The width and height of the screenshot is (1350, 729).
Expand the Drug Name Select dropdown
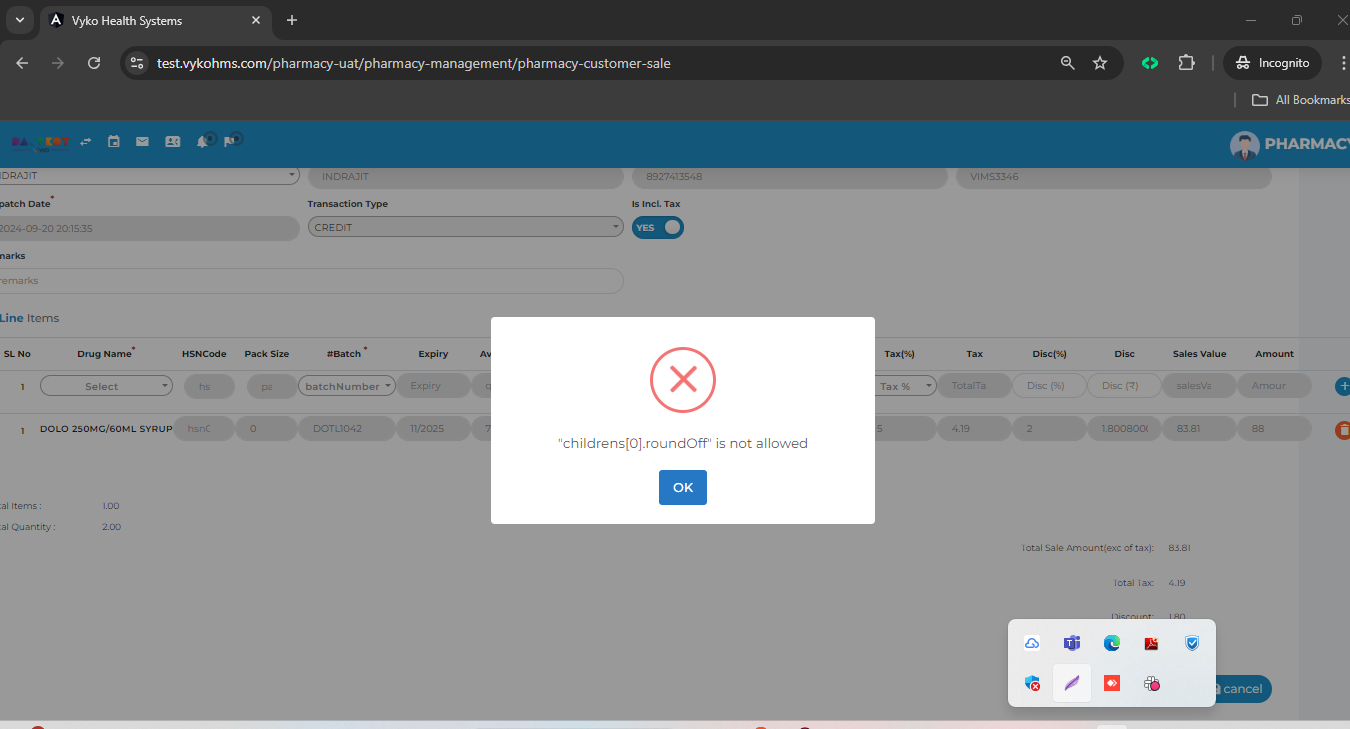pyautogui.click(x=106, y=386)
